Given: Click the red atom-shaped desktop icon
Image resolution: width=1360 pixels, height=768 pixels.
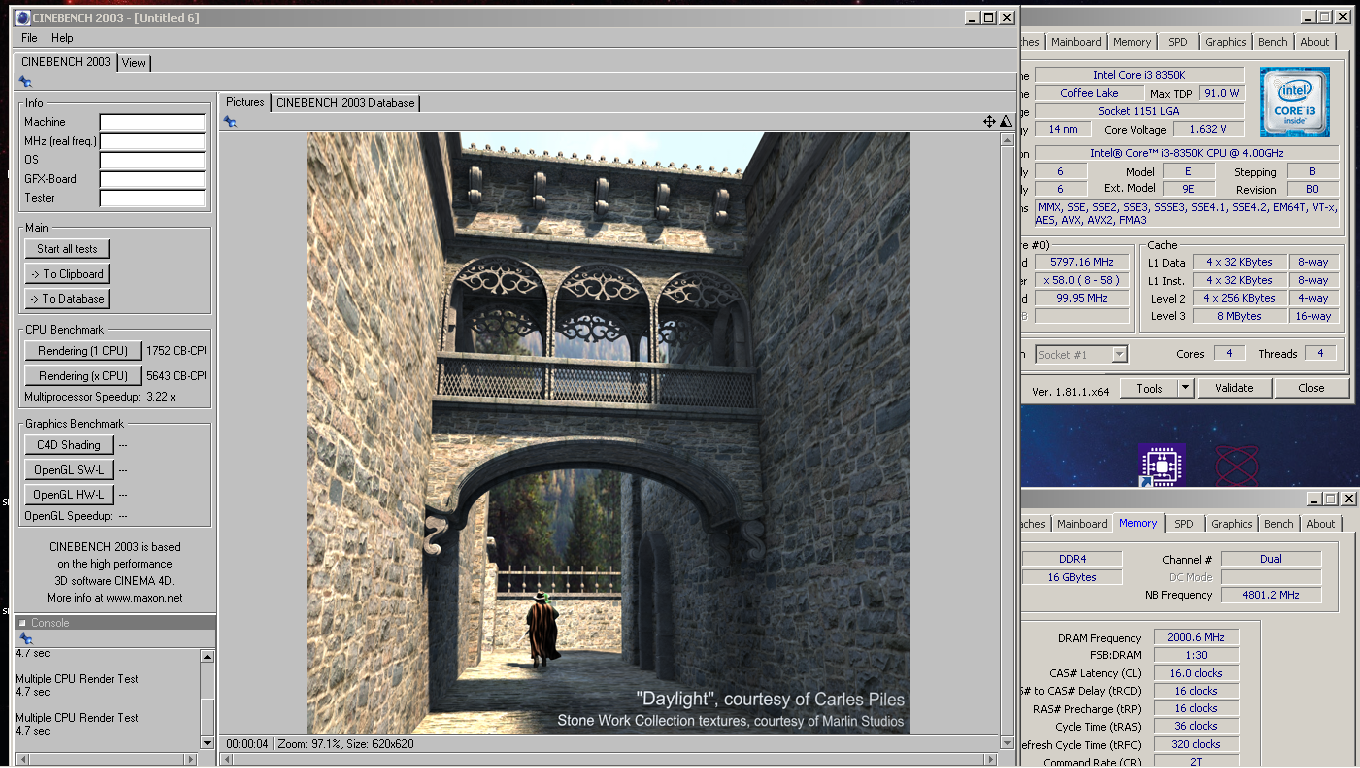Looking at the screenshot, I should point(1237,467).
